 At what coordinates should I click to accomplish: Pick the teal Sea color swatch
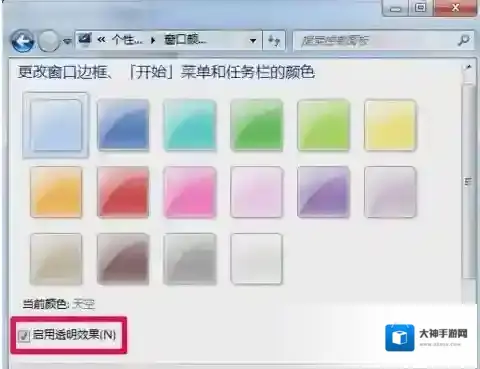click(x=190, y=125)
